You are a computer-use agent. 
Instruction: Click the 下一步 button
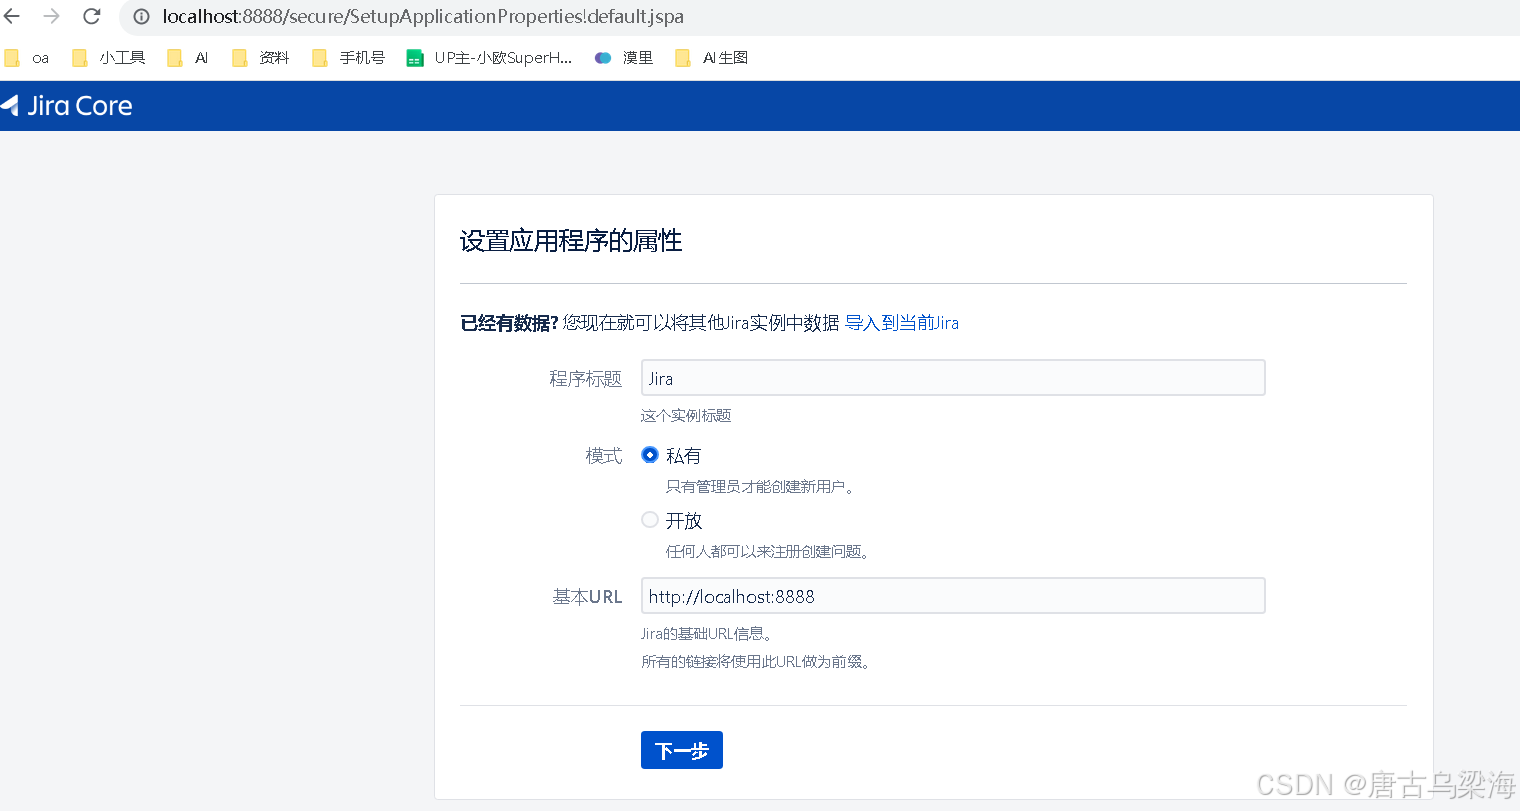682,750
